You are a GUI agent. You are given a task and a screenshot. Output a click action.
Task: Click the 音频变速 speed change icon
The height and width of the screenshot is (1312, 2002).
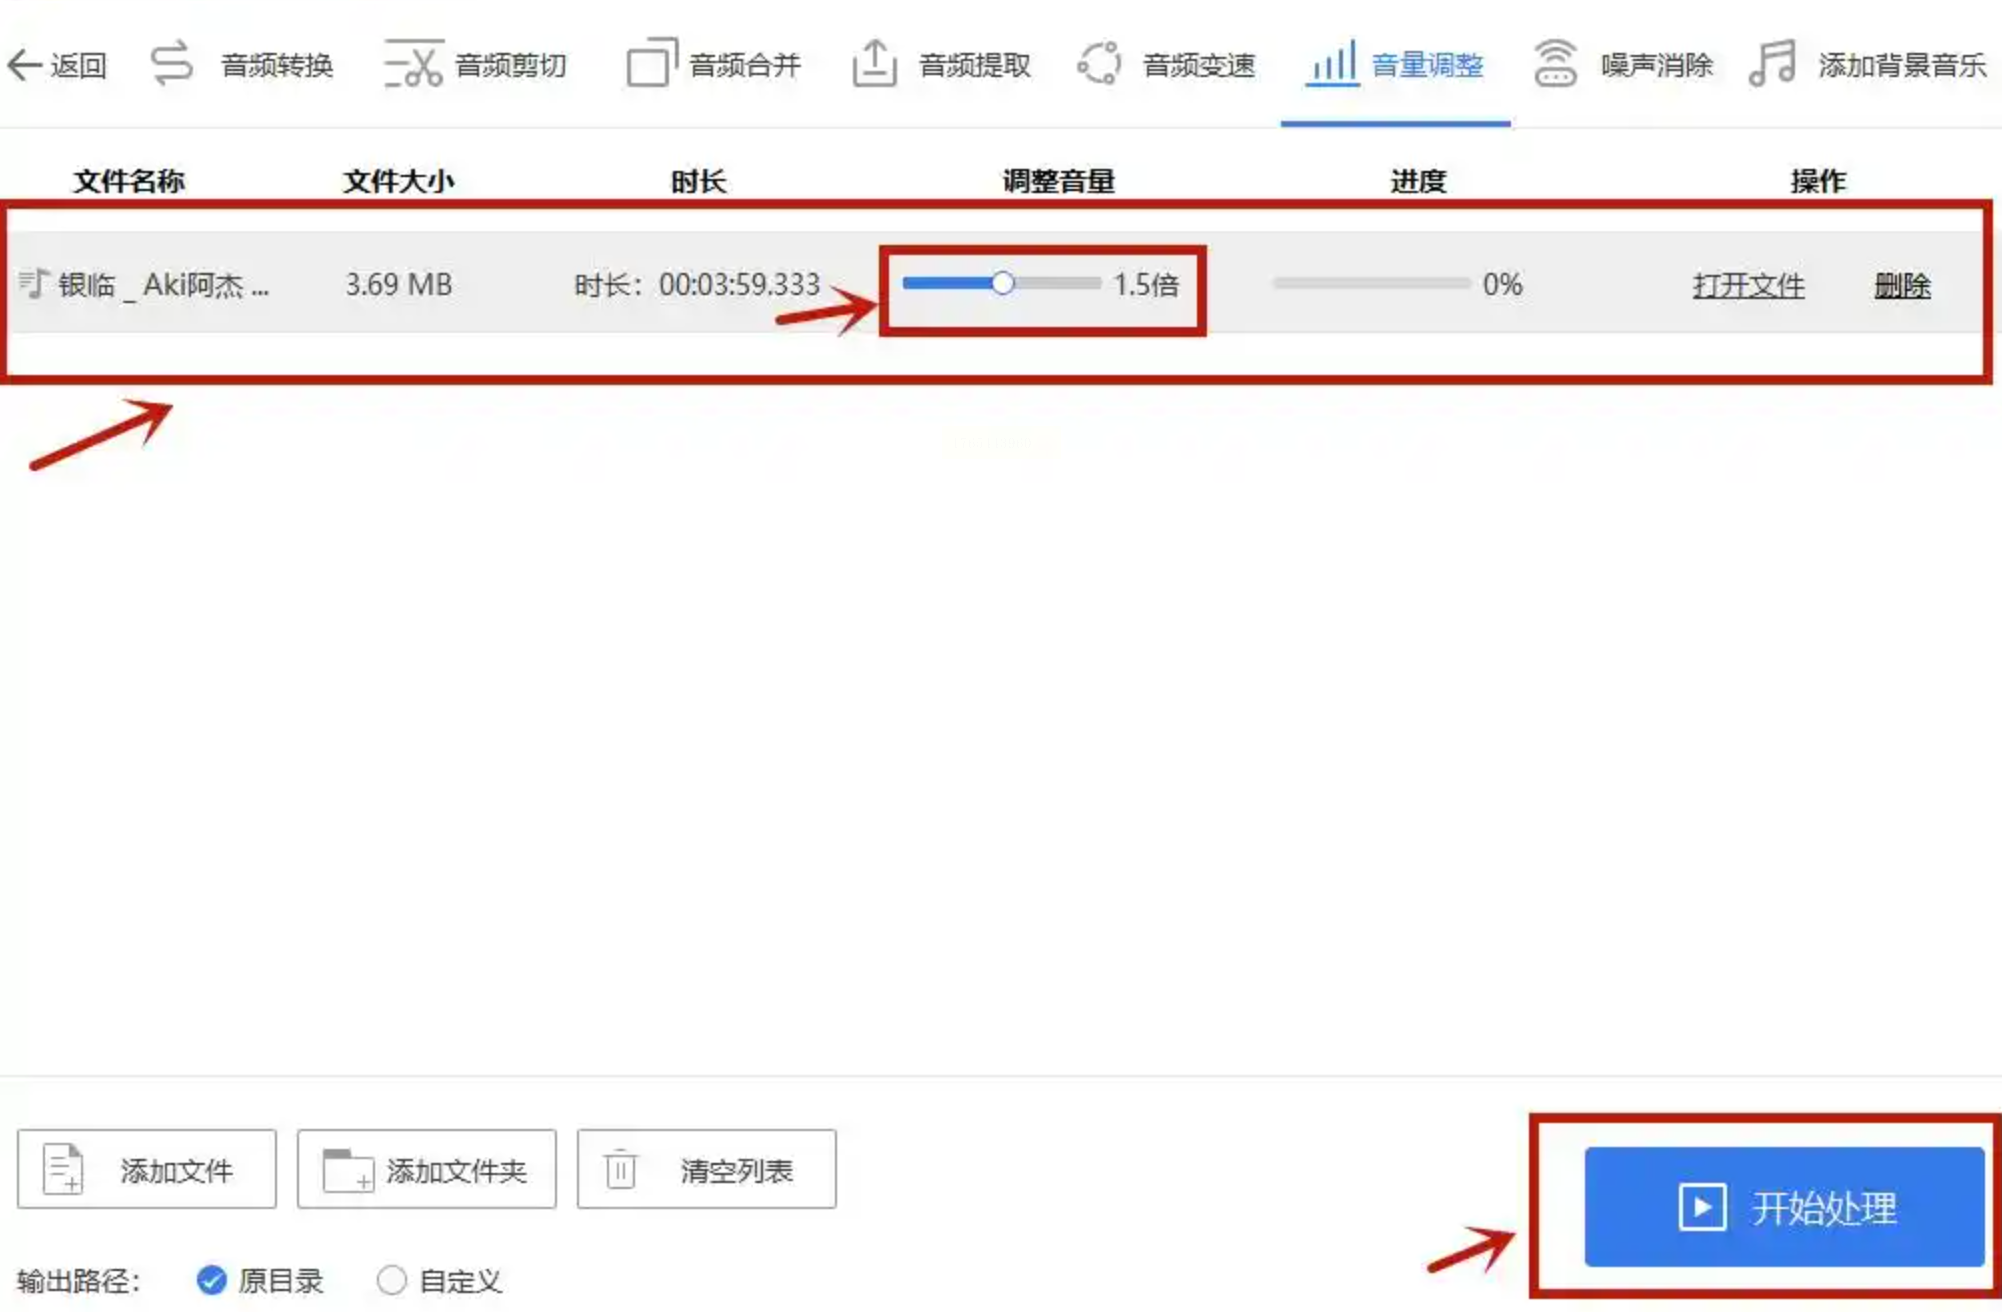point(1099,63)
